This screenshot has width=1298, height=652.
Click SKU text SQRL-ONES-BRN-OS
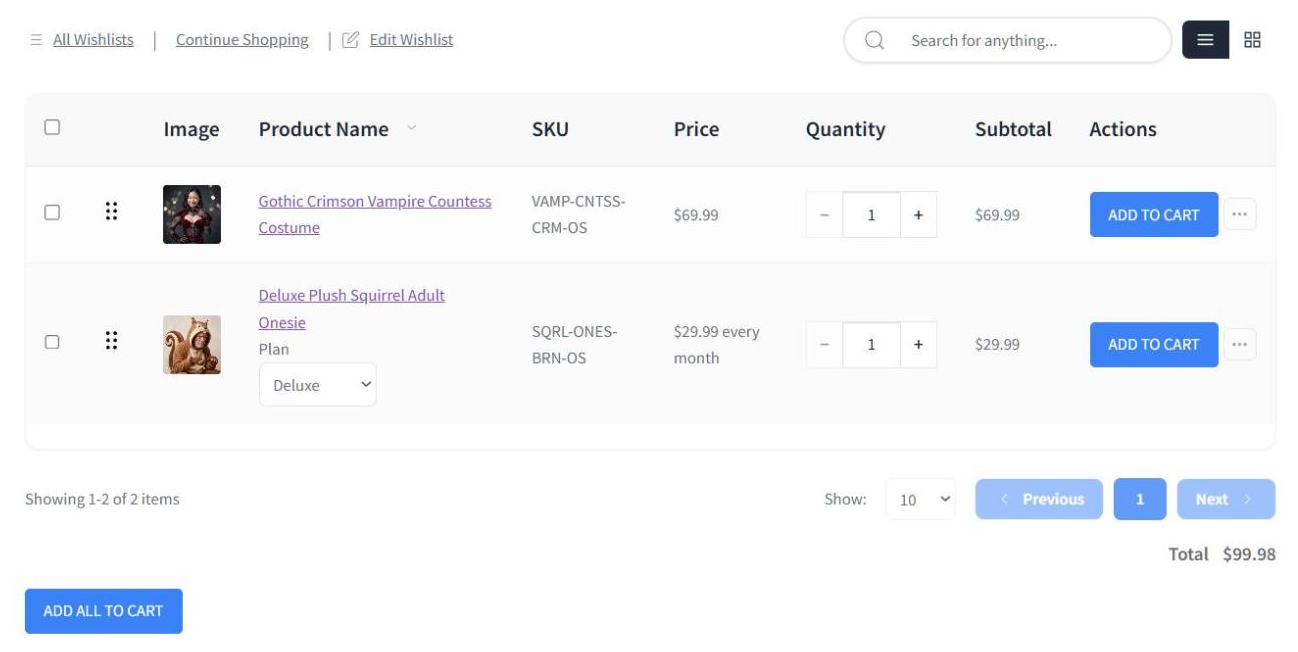tap(575, 344)
